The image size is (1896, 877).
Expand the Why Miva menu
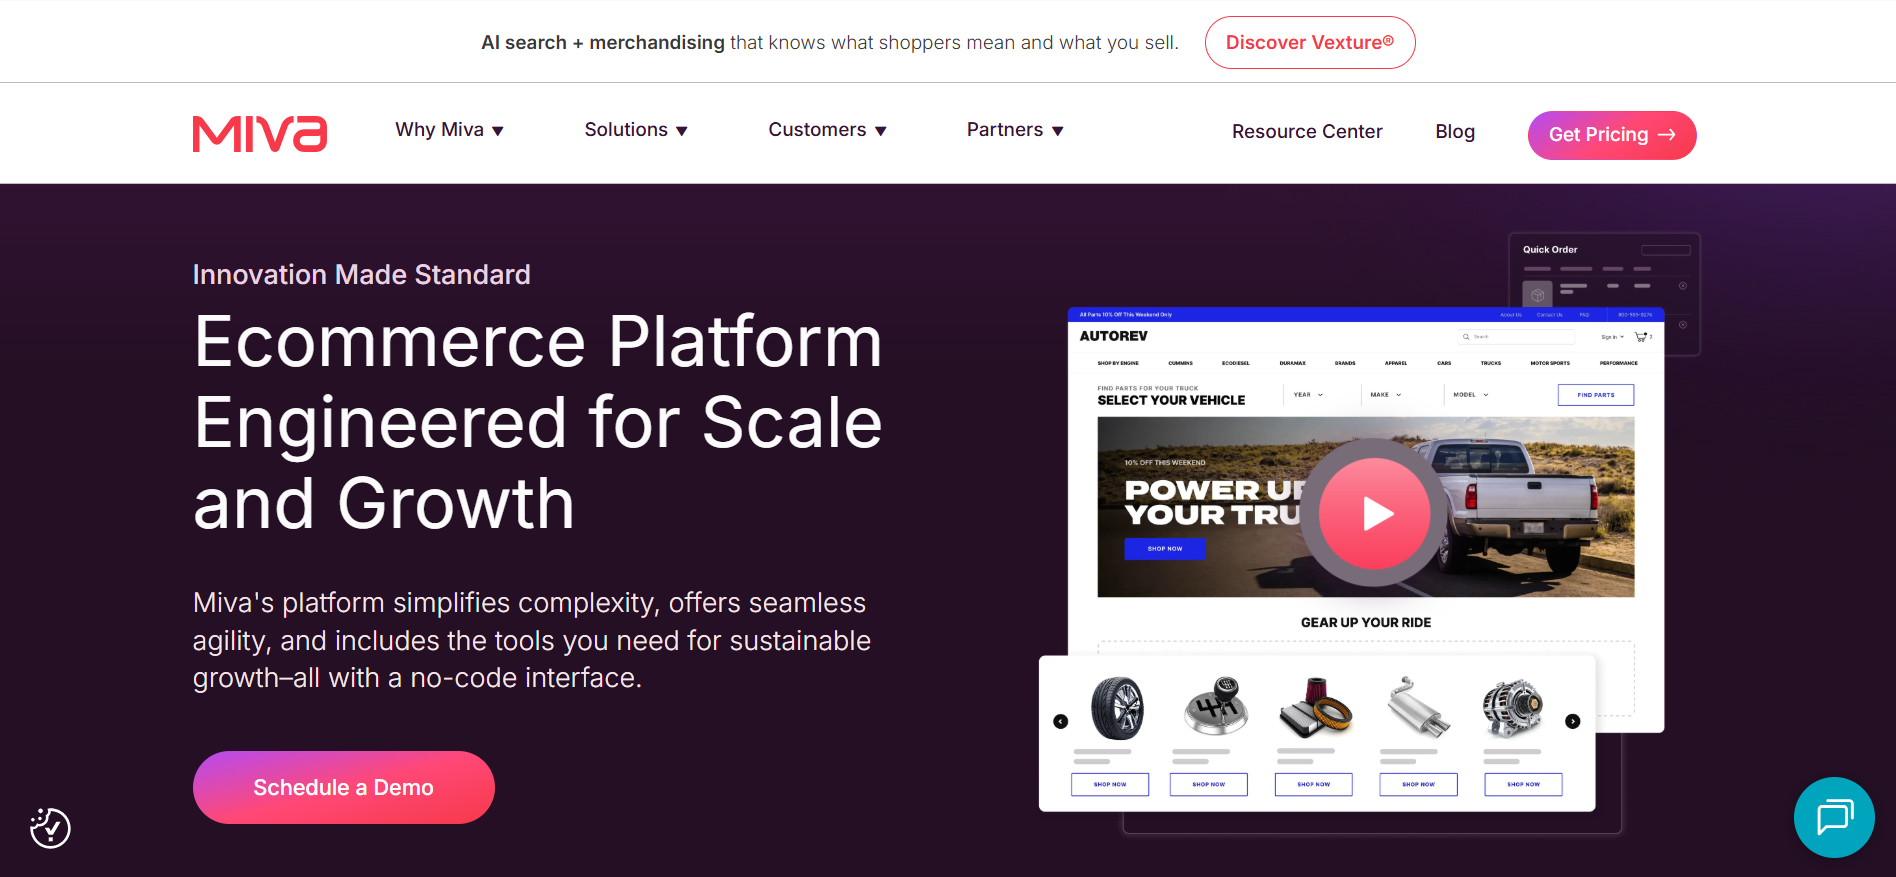449,130
